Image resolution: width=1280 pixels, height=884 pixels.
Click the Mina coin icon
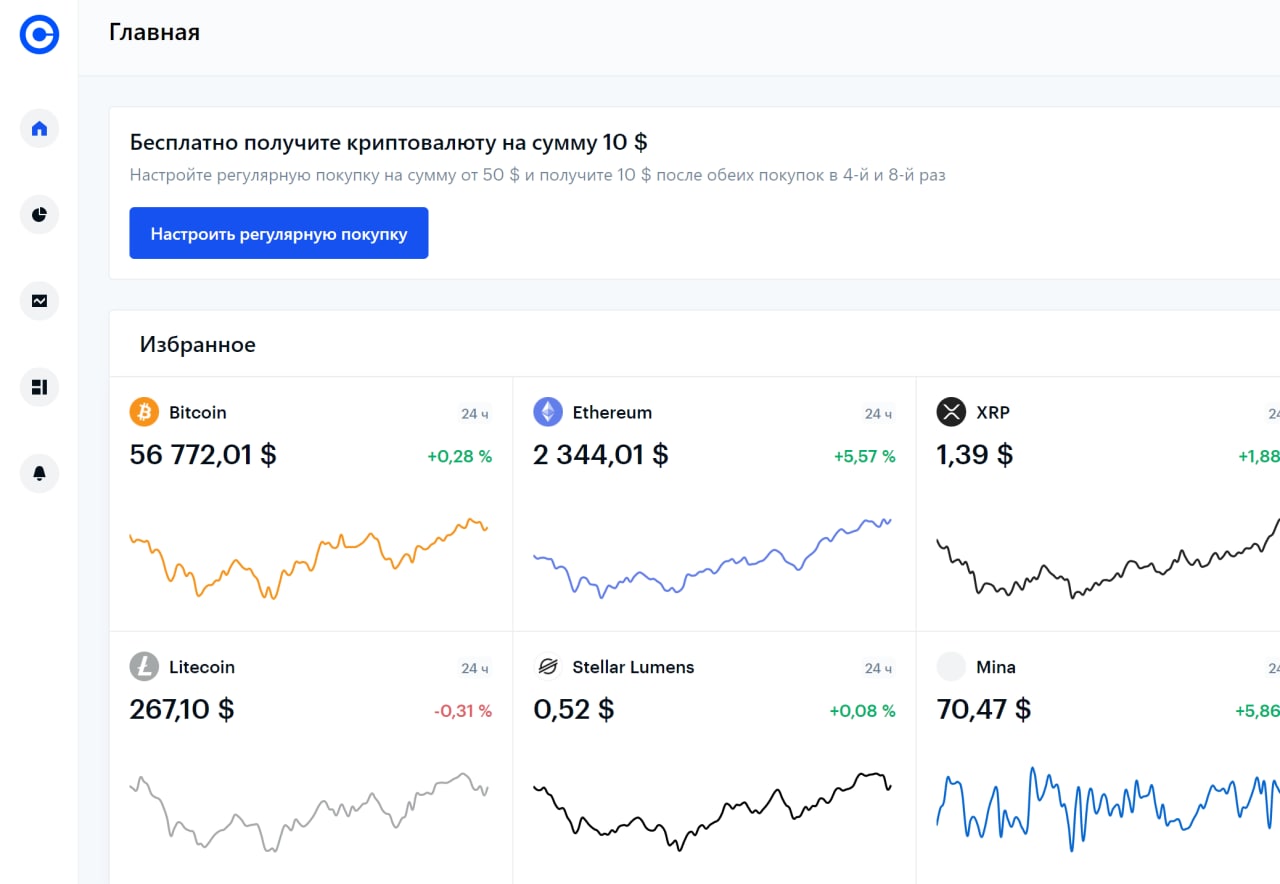point(951,667)
